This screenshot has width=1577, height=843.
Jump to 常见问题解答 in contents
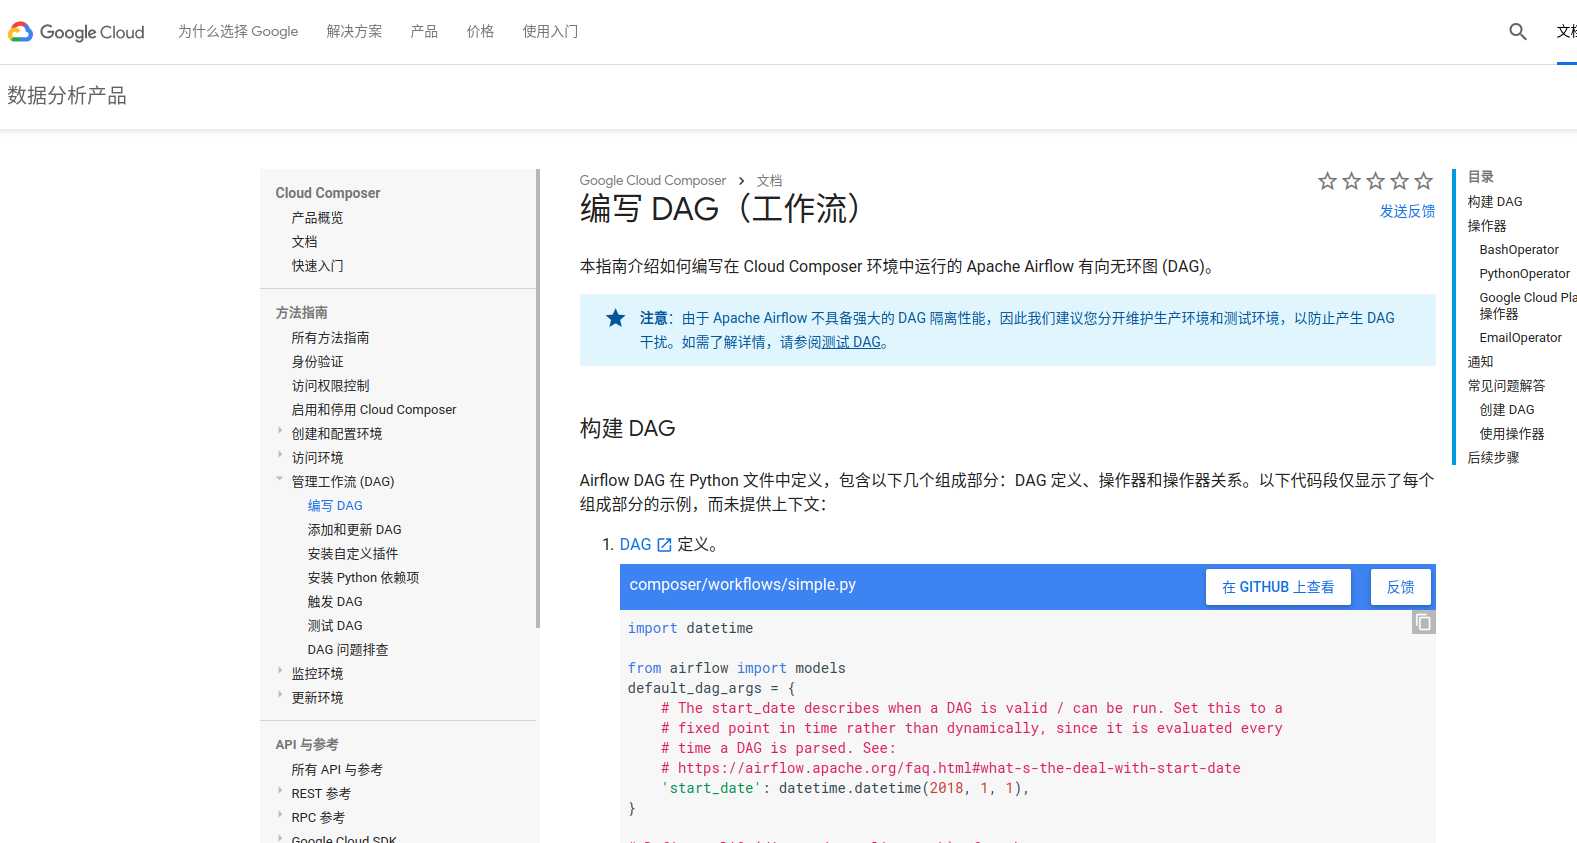click(x=1506, y=386)
